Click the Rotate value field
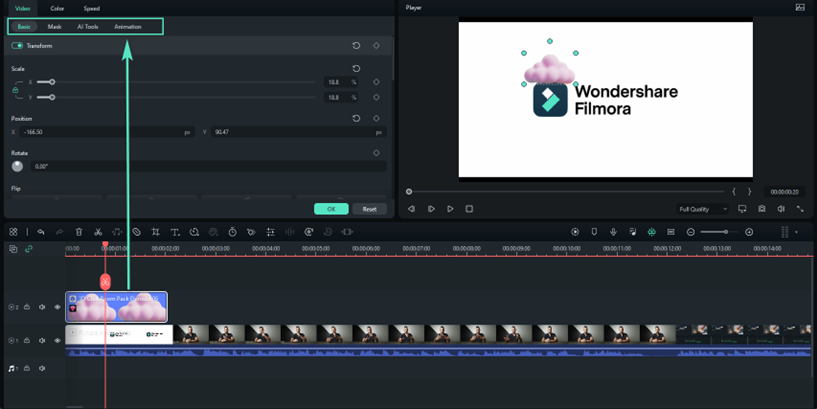 point(208,166)
